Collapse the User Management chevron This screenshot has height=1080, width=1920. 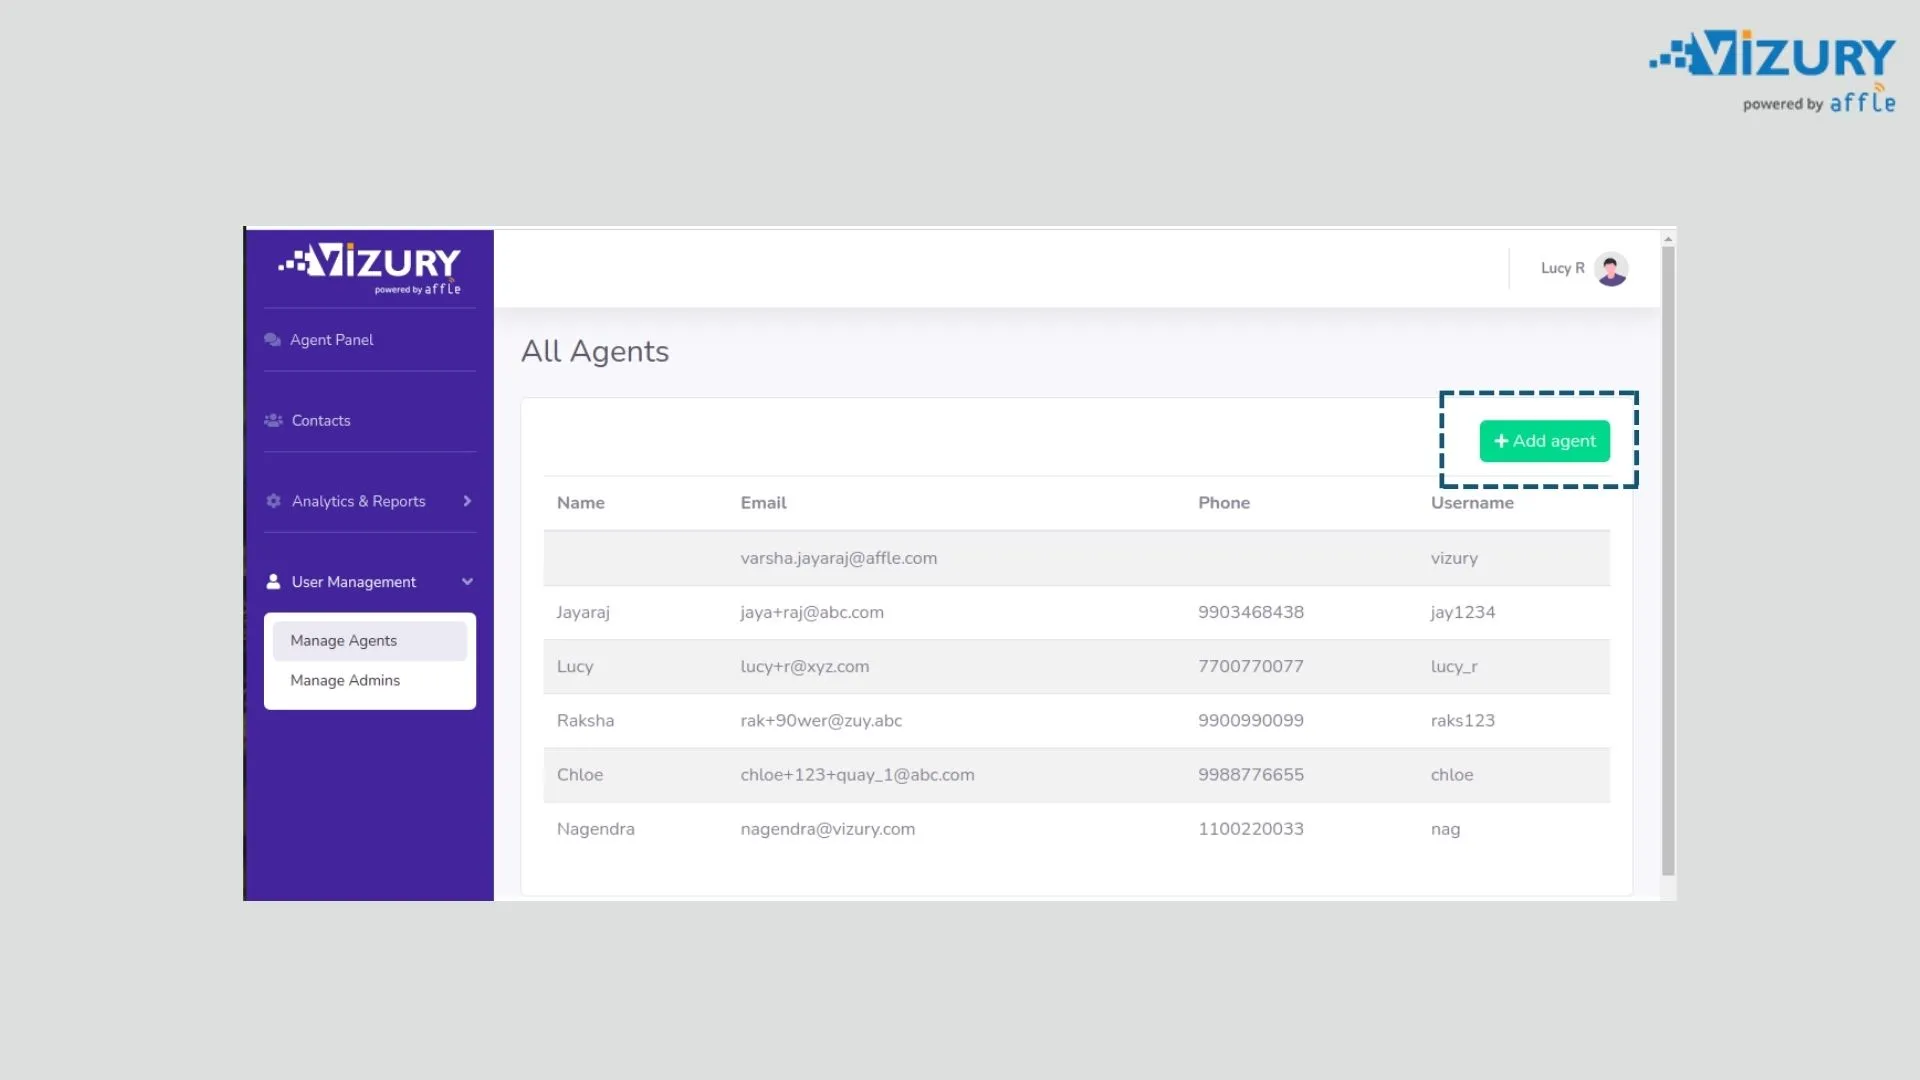click(467, 582)
